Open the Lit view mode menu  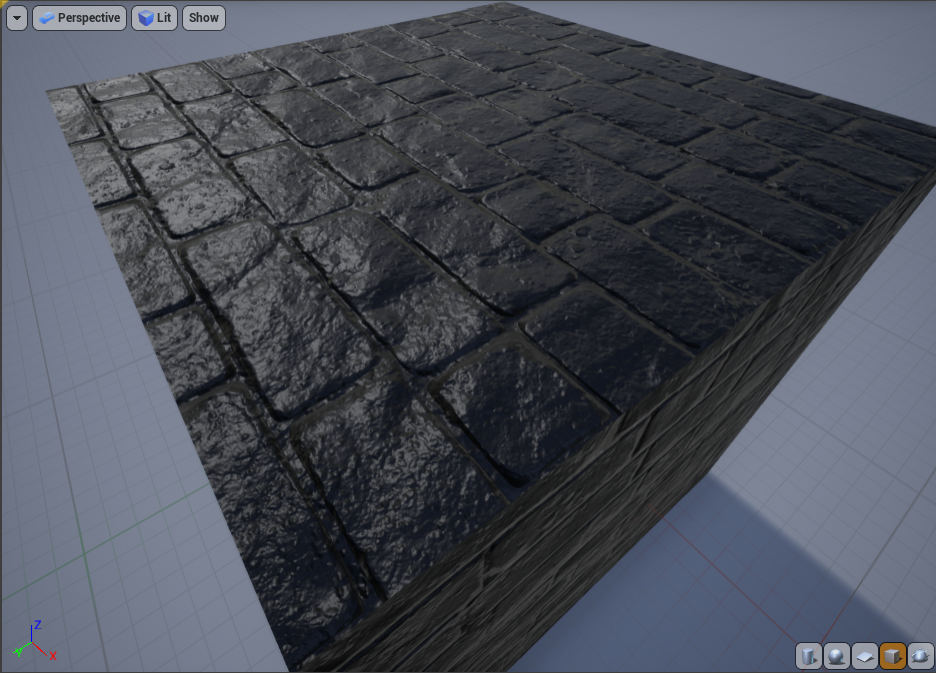point(155,18)
